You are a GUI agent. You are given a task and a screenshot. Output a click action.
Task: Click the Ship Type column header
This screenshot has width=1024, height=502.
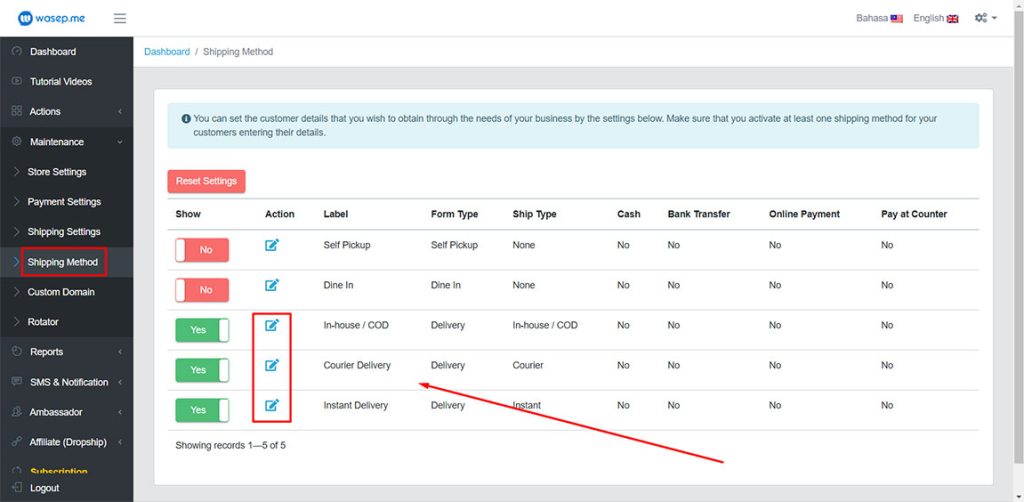535,214
